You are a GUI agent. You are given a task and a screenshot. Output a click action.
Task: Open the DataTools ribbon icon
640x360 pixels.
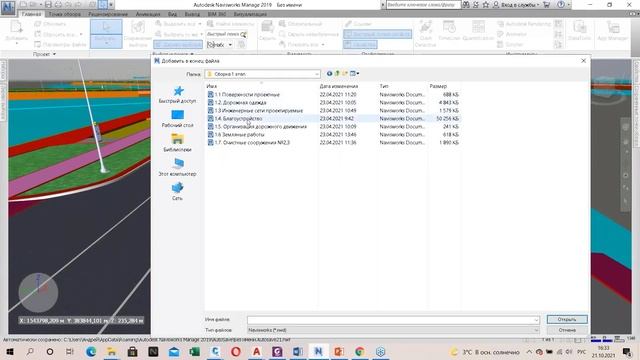click(x=579, y=31)
